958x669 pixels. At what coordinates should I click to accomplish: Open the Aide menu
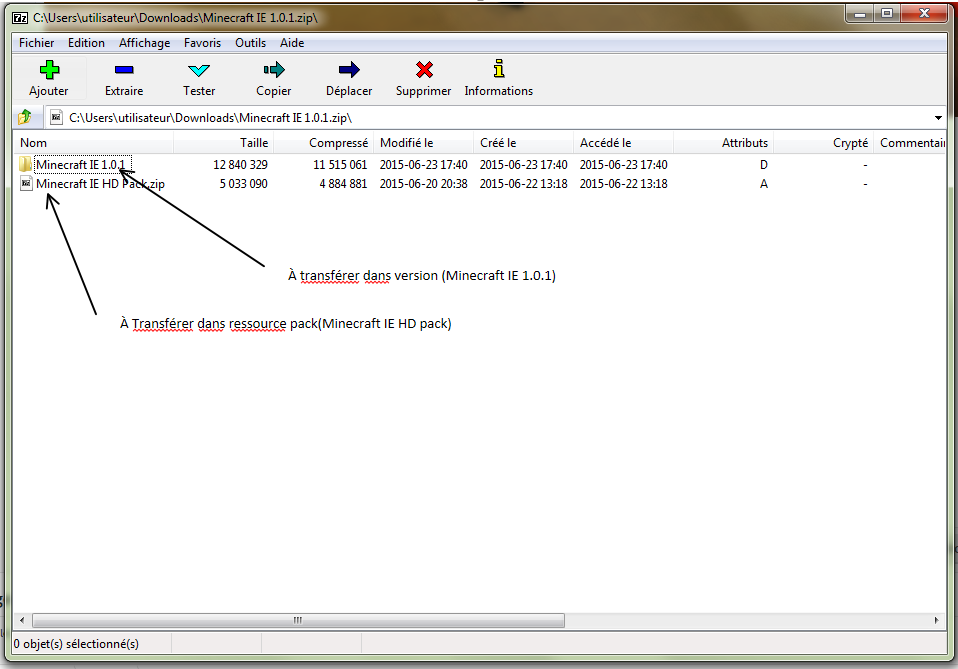292,43
